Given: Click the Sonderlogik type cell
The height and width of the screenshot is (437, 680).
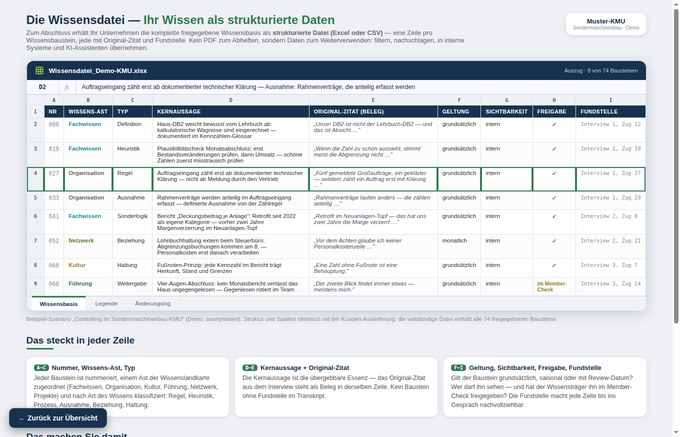Looking at the screenshot, I should click(132, 222).
